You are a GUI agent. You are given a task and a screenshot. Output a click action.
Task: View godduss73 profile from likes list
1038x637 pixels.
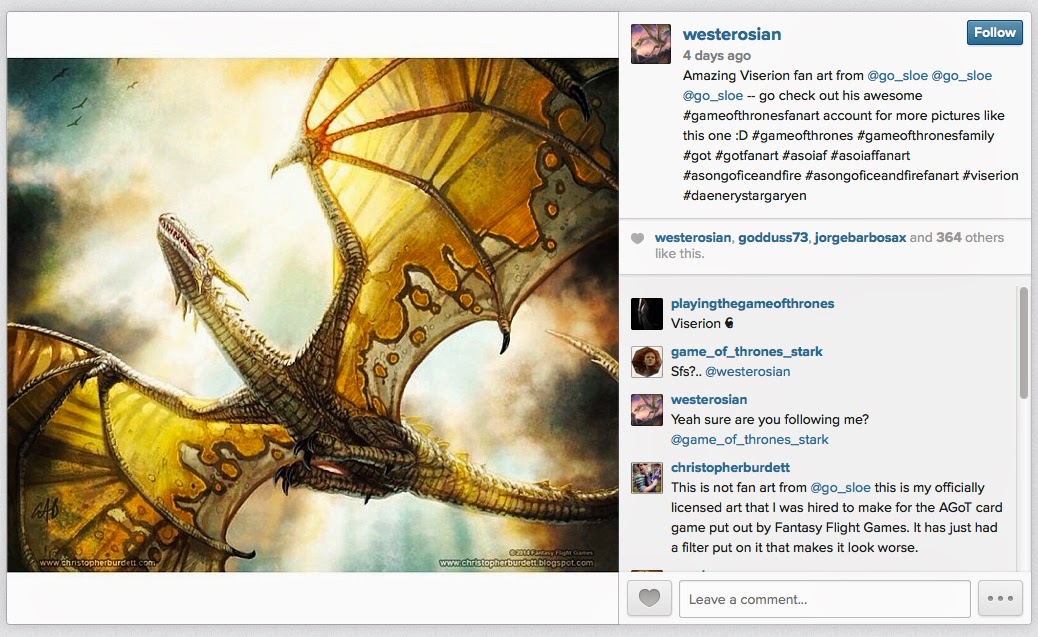click(773, 237)
